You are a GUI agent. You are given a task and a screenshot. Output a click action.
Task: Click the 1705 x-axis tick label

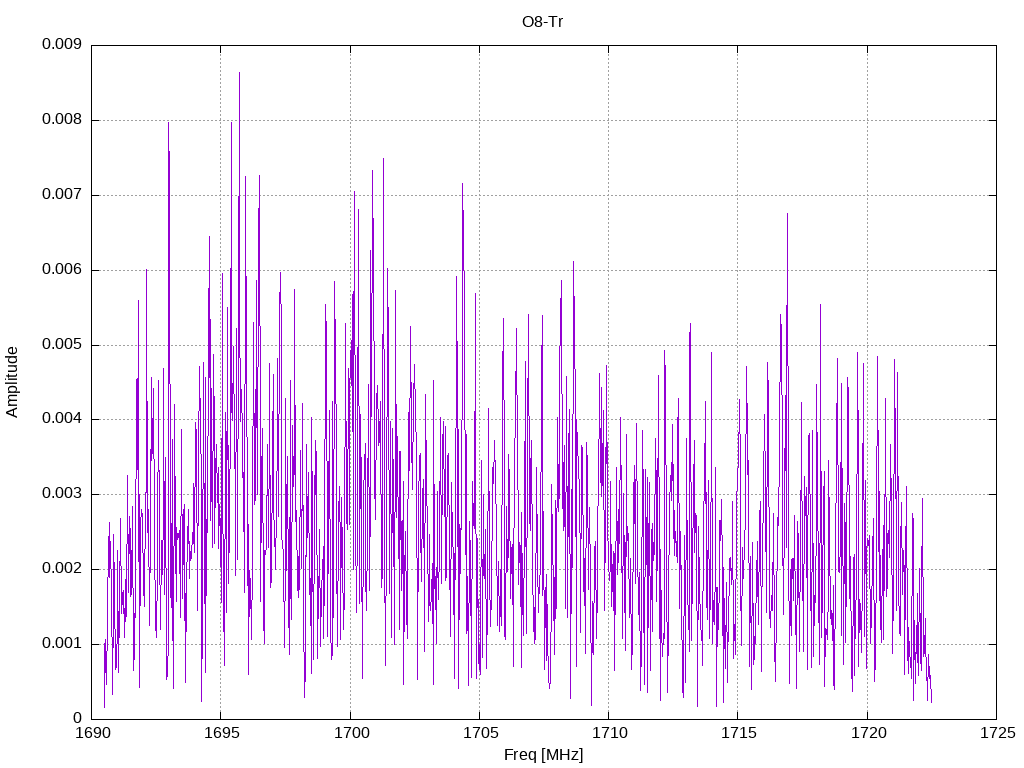[479, 733]
